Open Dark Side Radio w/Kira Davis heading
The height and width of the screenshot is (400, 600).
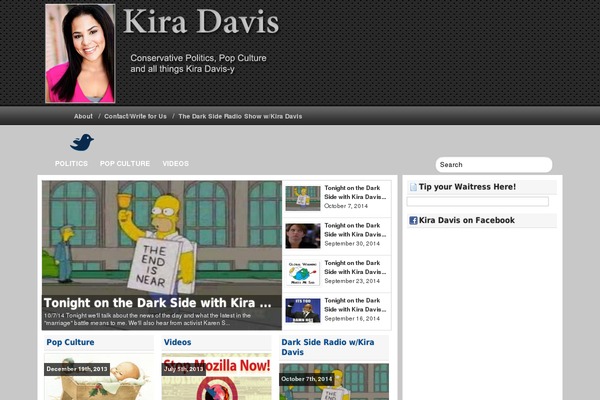tap(328, 347)
